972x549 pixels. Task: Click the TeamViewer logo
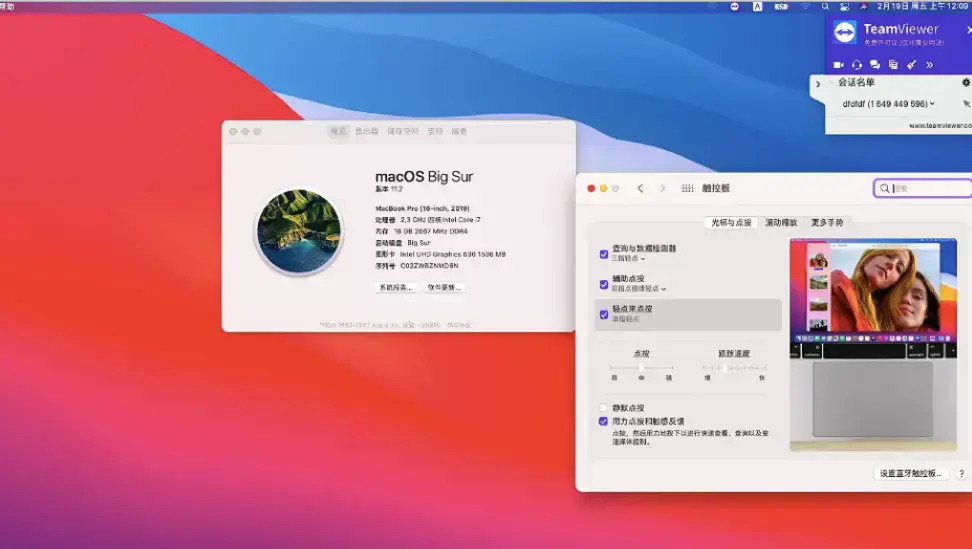click(844, 32)
